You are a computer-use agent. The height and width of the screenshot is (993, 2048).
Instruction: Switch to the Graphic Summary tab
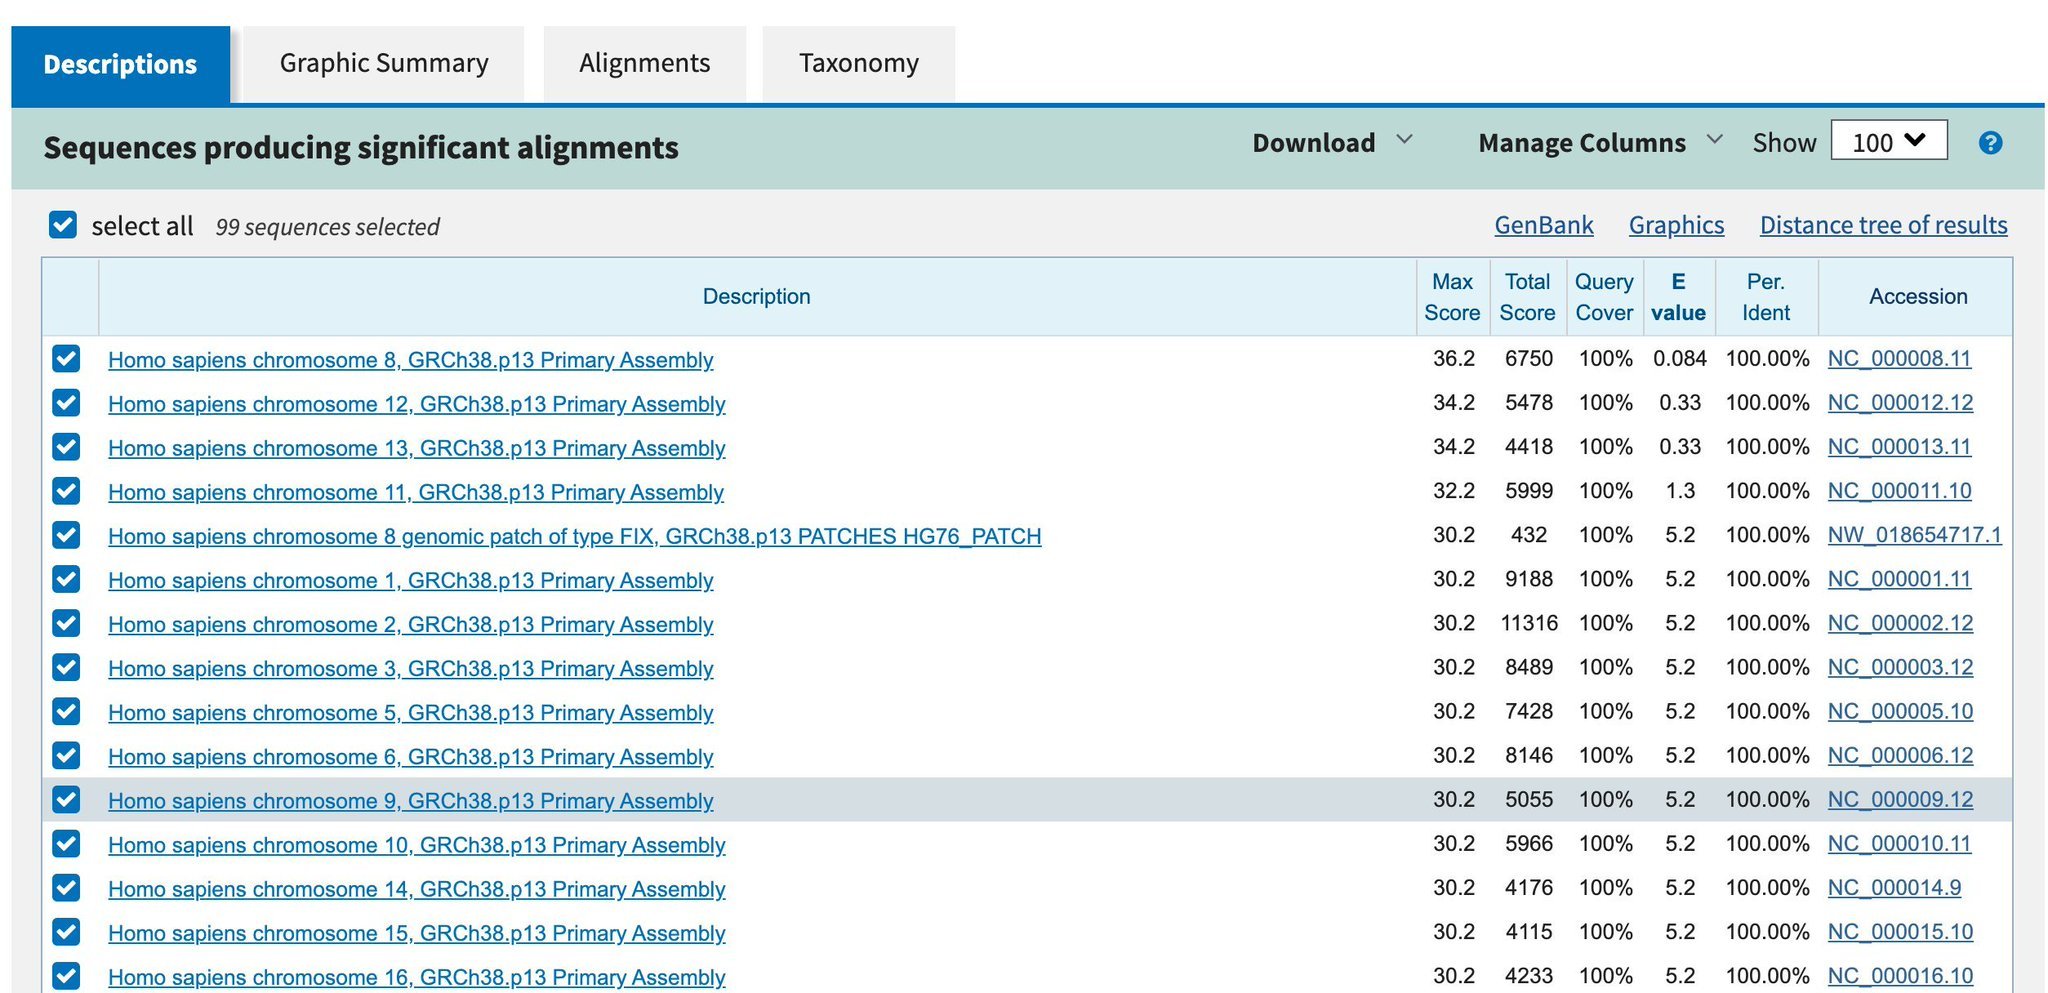pos(384,64)
